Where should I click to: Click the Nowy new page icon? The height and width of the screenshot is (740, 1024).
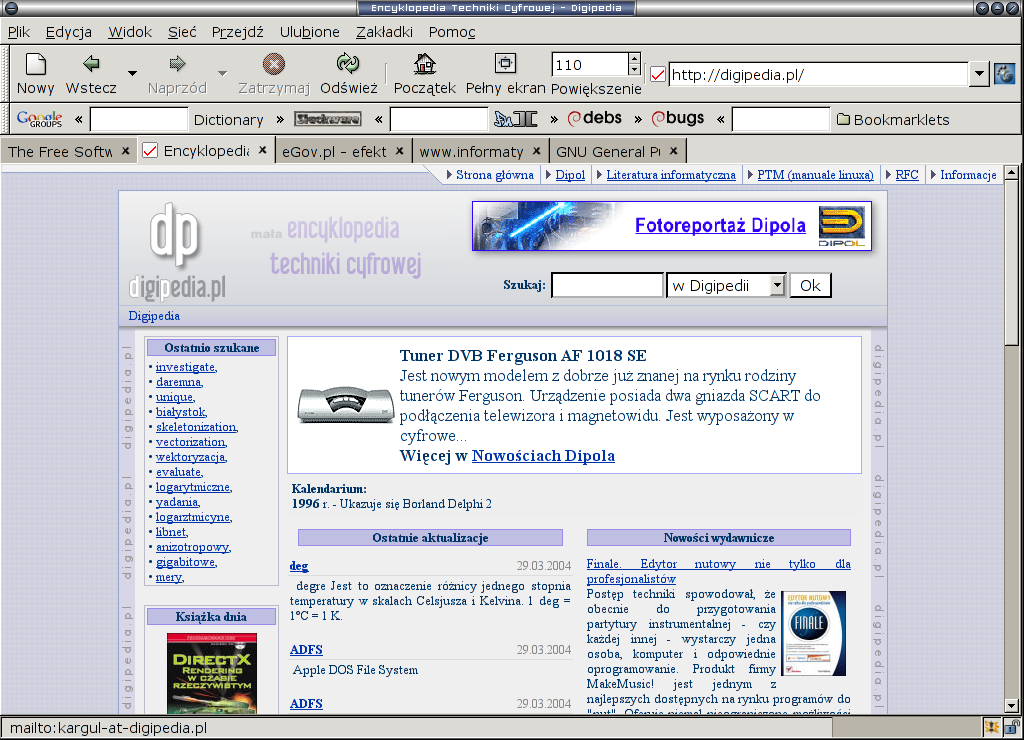35,64
